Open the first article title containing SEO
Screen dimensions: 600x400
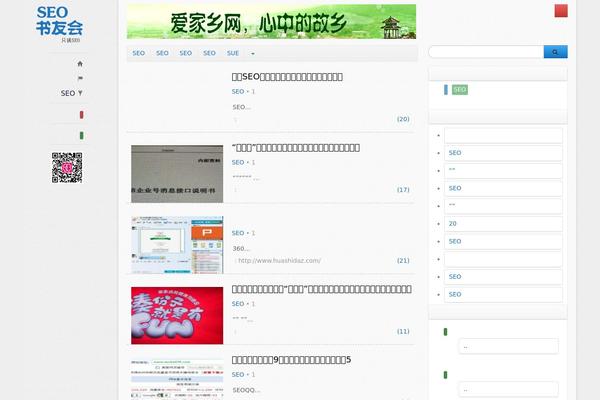[x=287, y=77]
